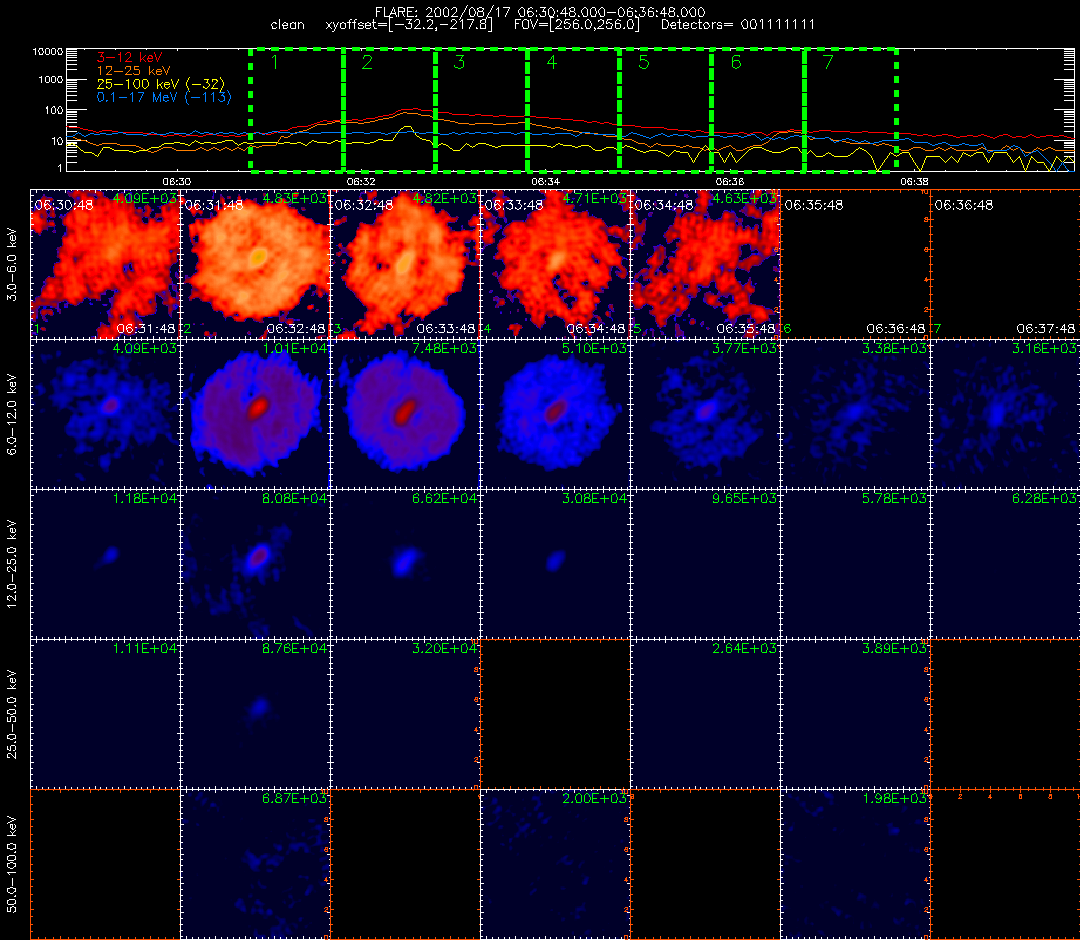Click the 10000 y-axis label

point(47,52)
